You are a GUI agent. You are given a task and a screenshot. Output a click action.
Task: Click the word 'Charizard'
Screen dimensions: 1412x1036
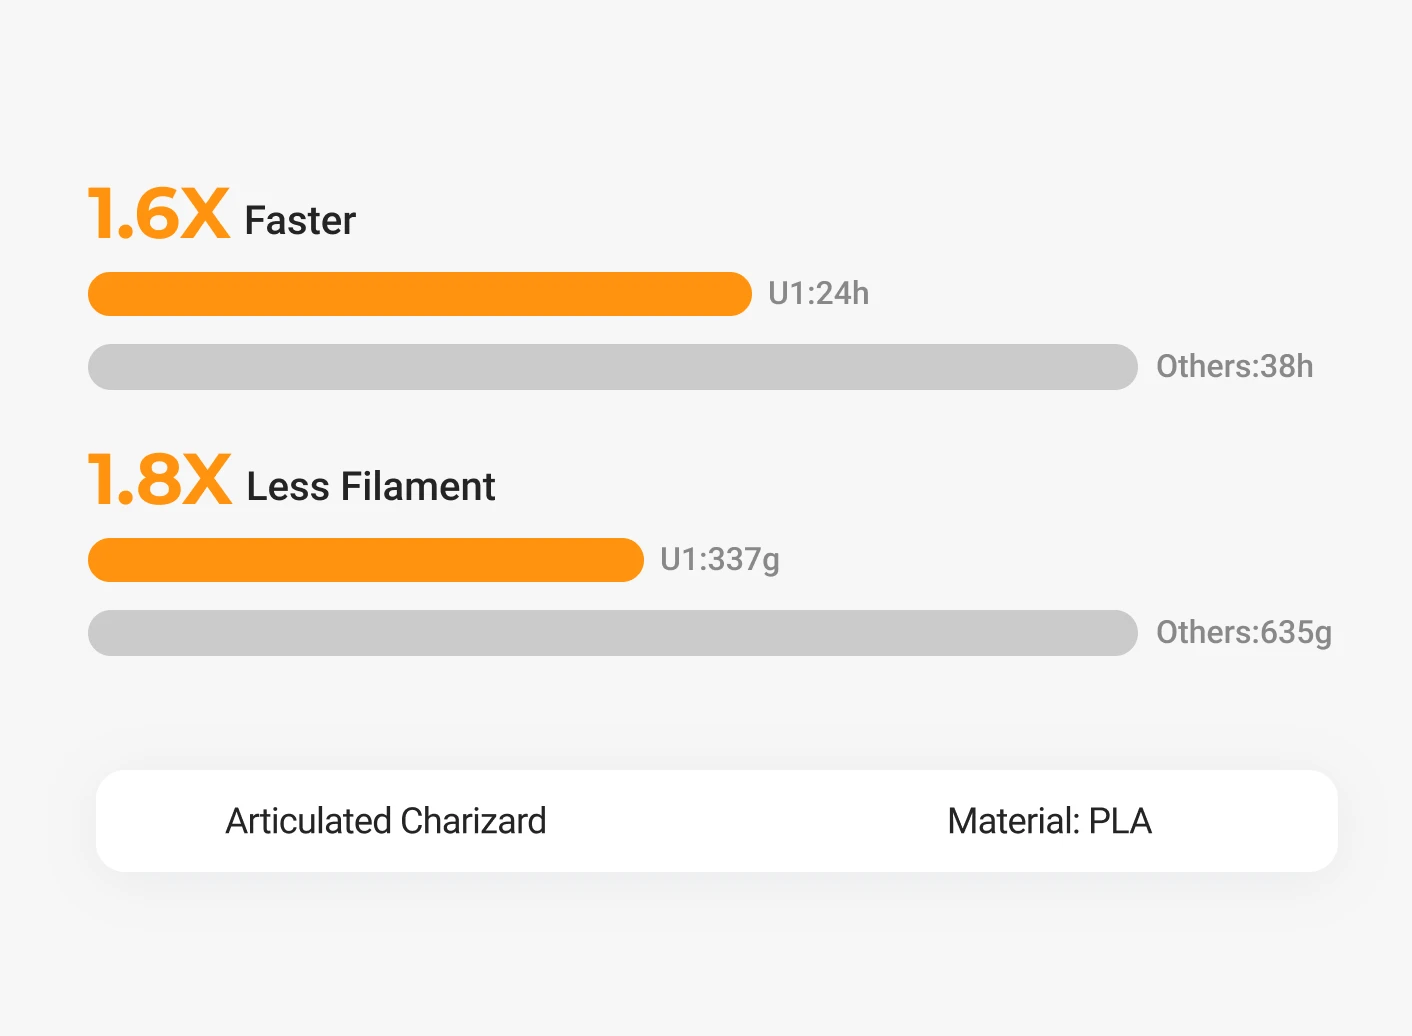tap(474, 821)
